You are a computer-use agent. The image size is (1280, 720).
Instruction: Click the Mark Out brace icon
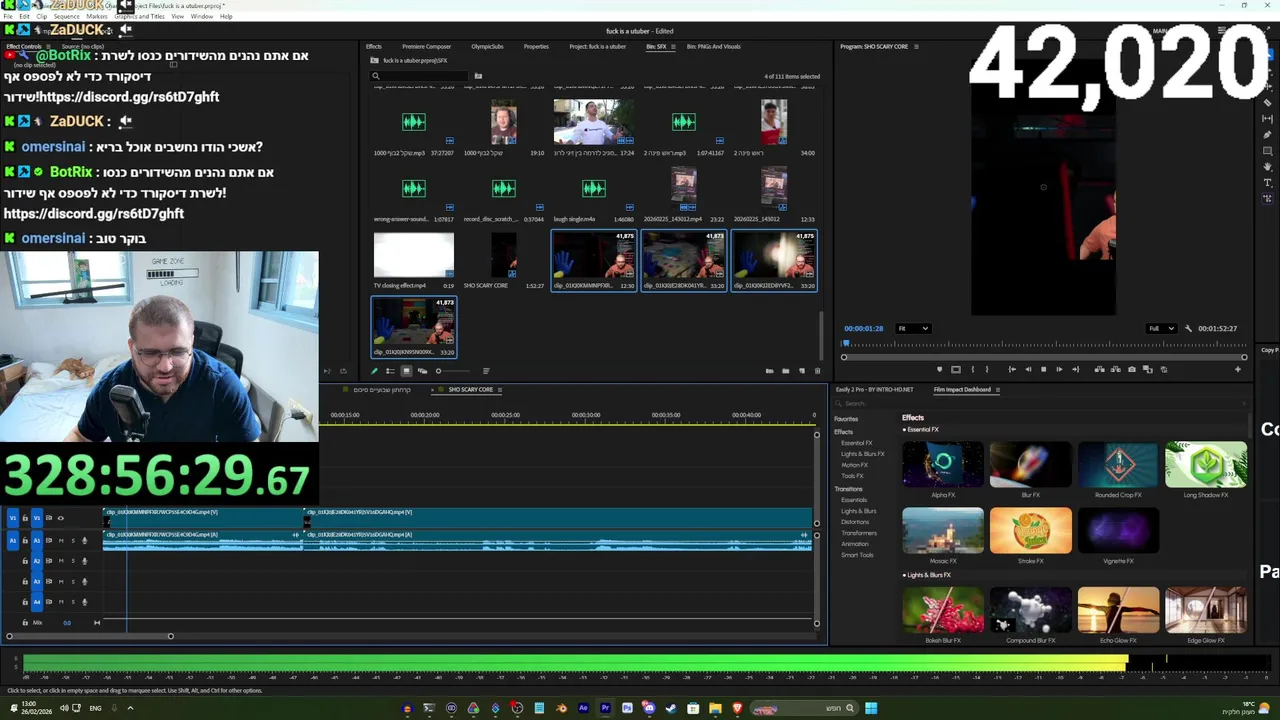pos(987,369)
